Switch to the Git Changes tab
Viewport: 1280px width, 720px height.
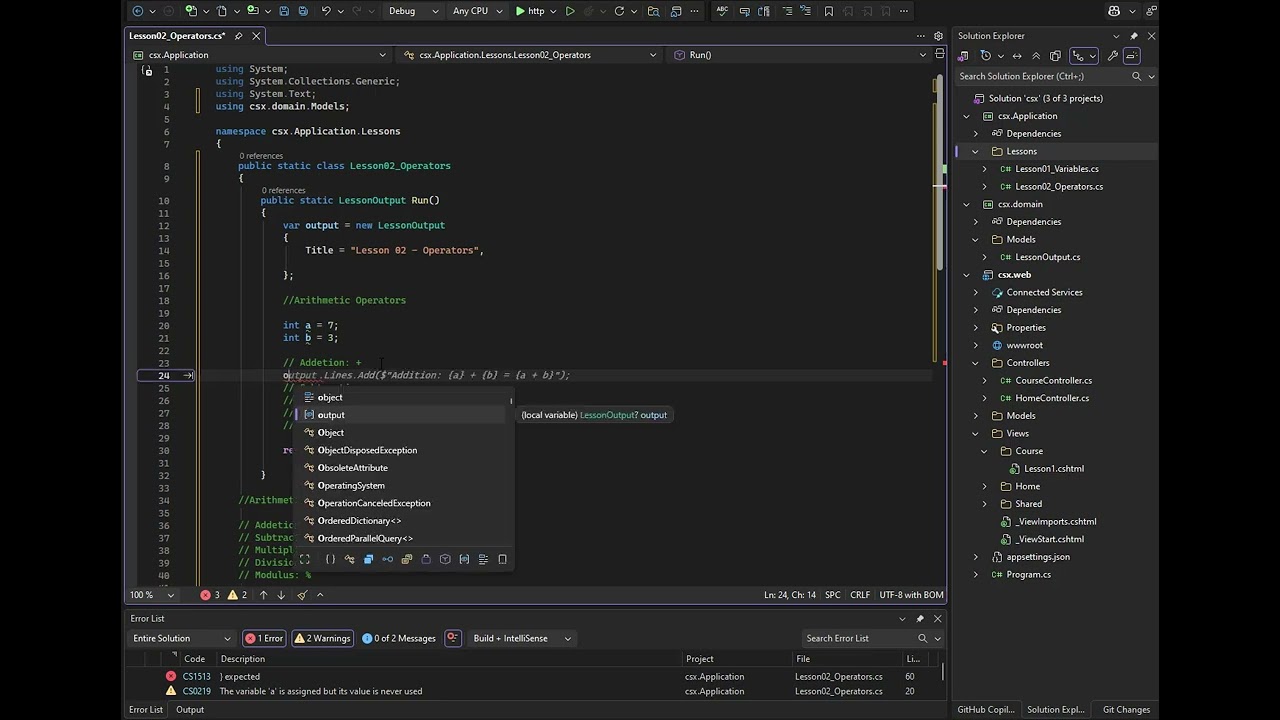click(1126, 710)
